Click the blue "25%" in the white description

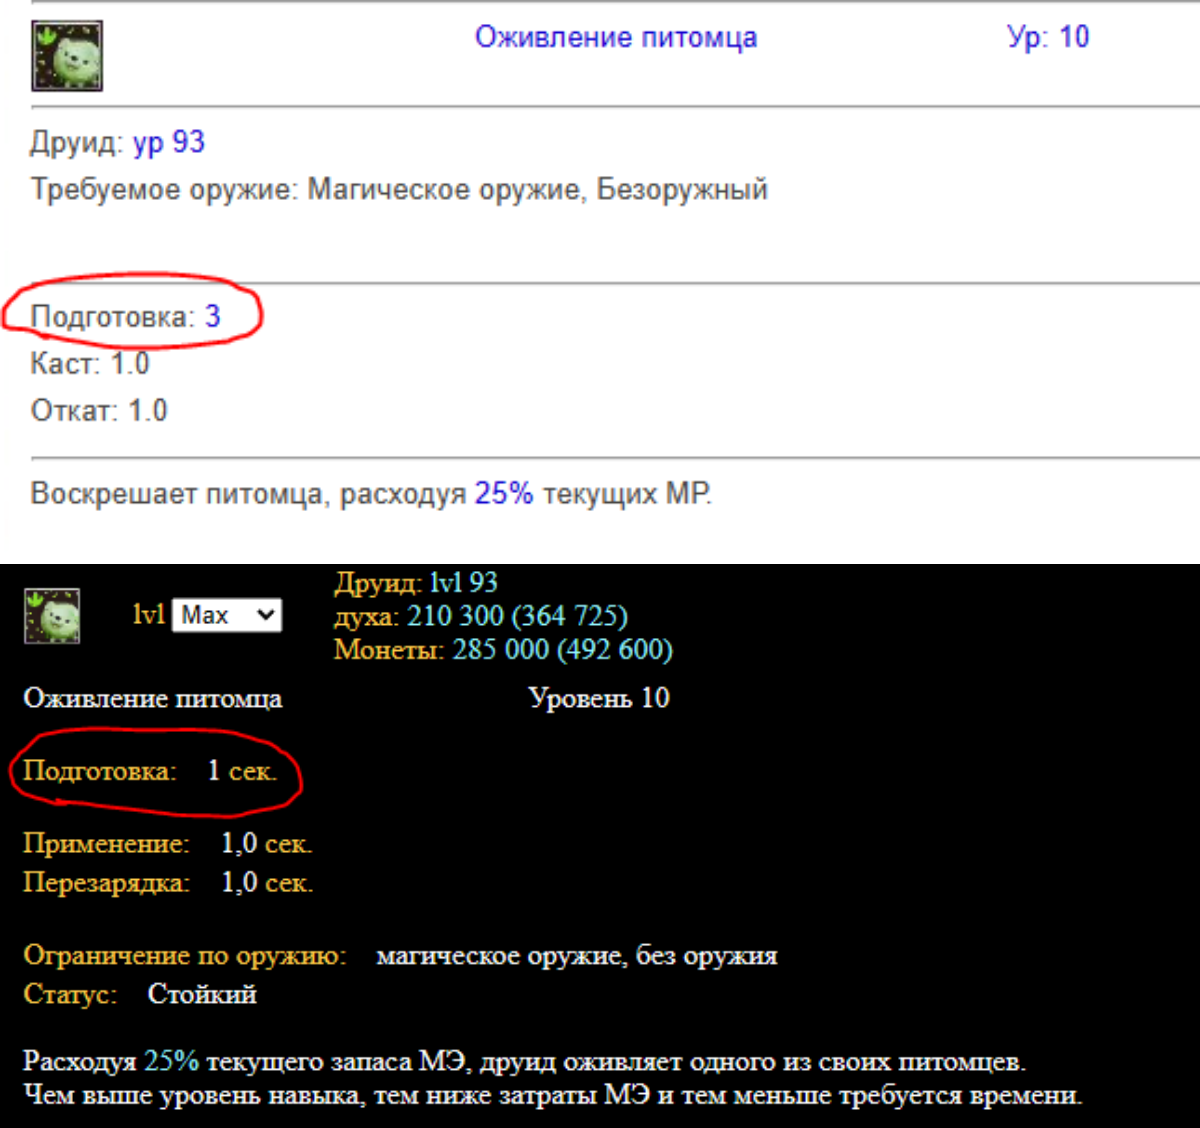point(503,493)
